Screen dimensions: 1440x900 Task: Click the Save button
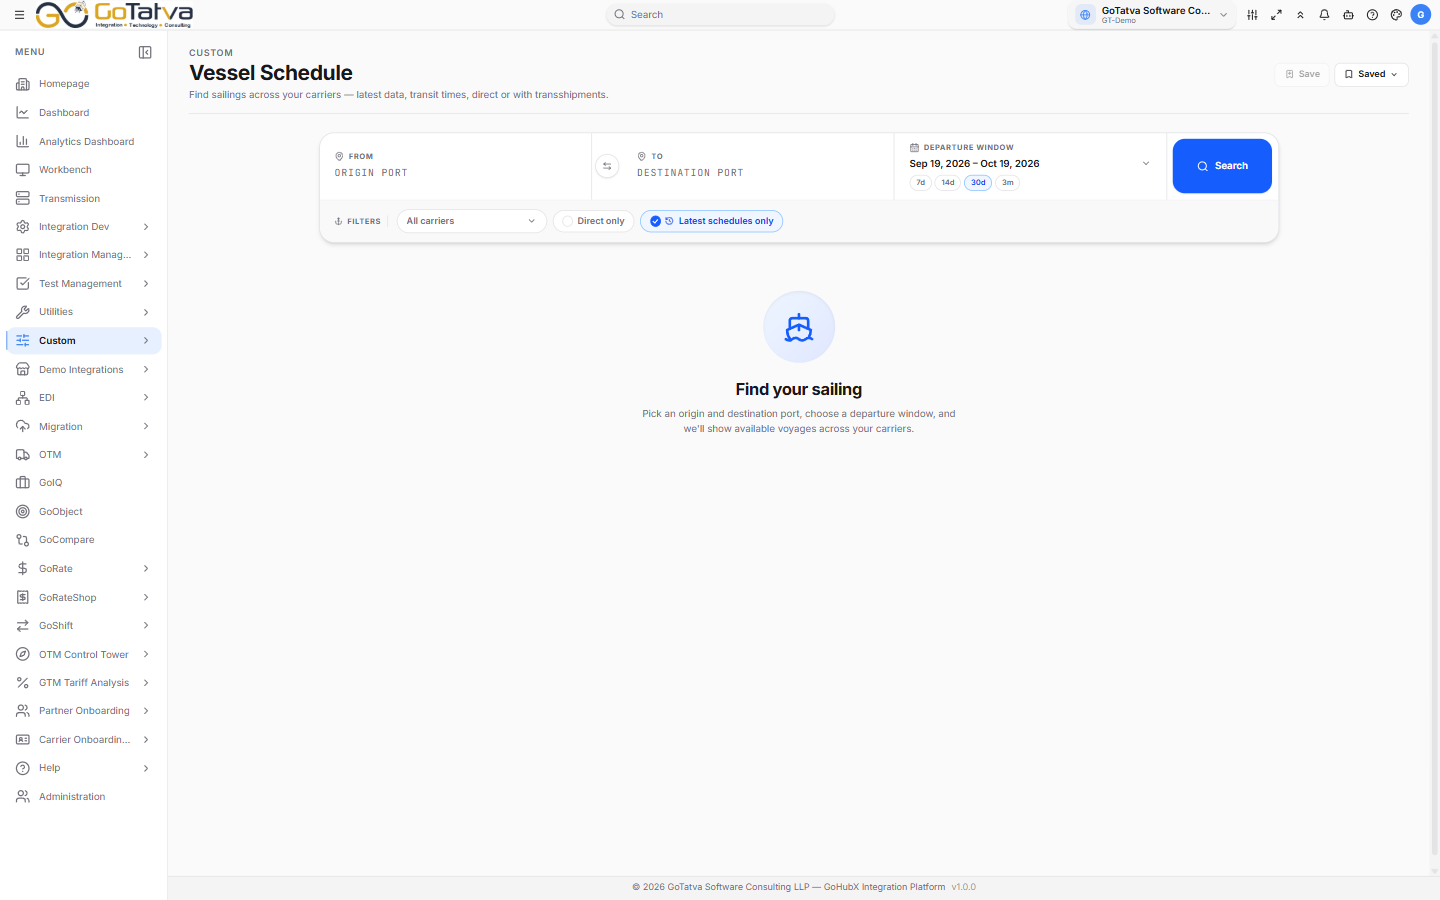point(1302,74)
